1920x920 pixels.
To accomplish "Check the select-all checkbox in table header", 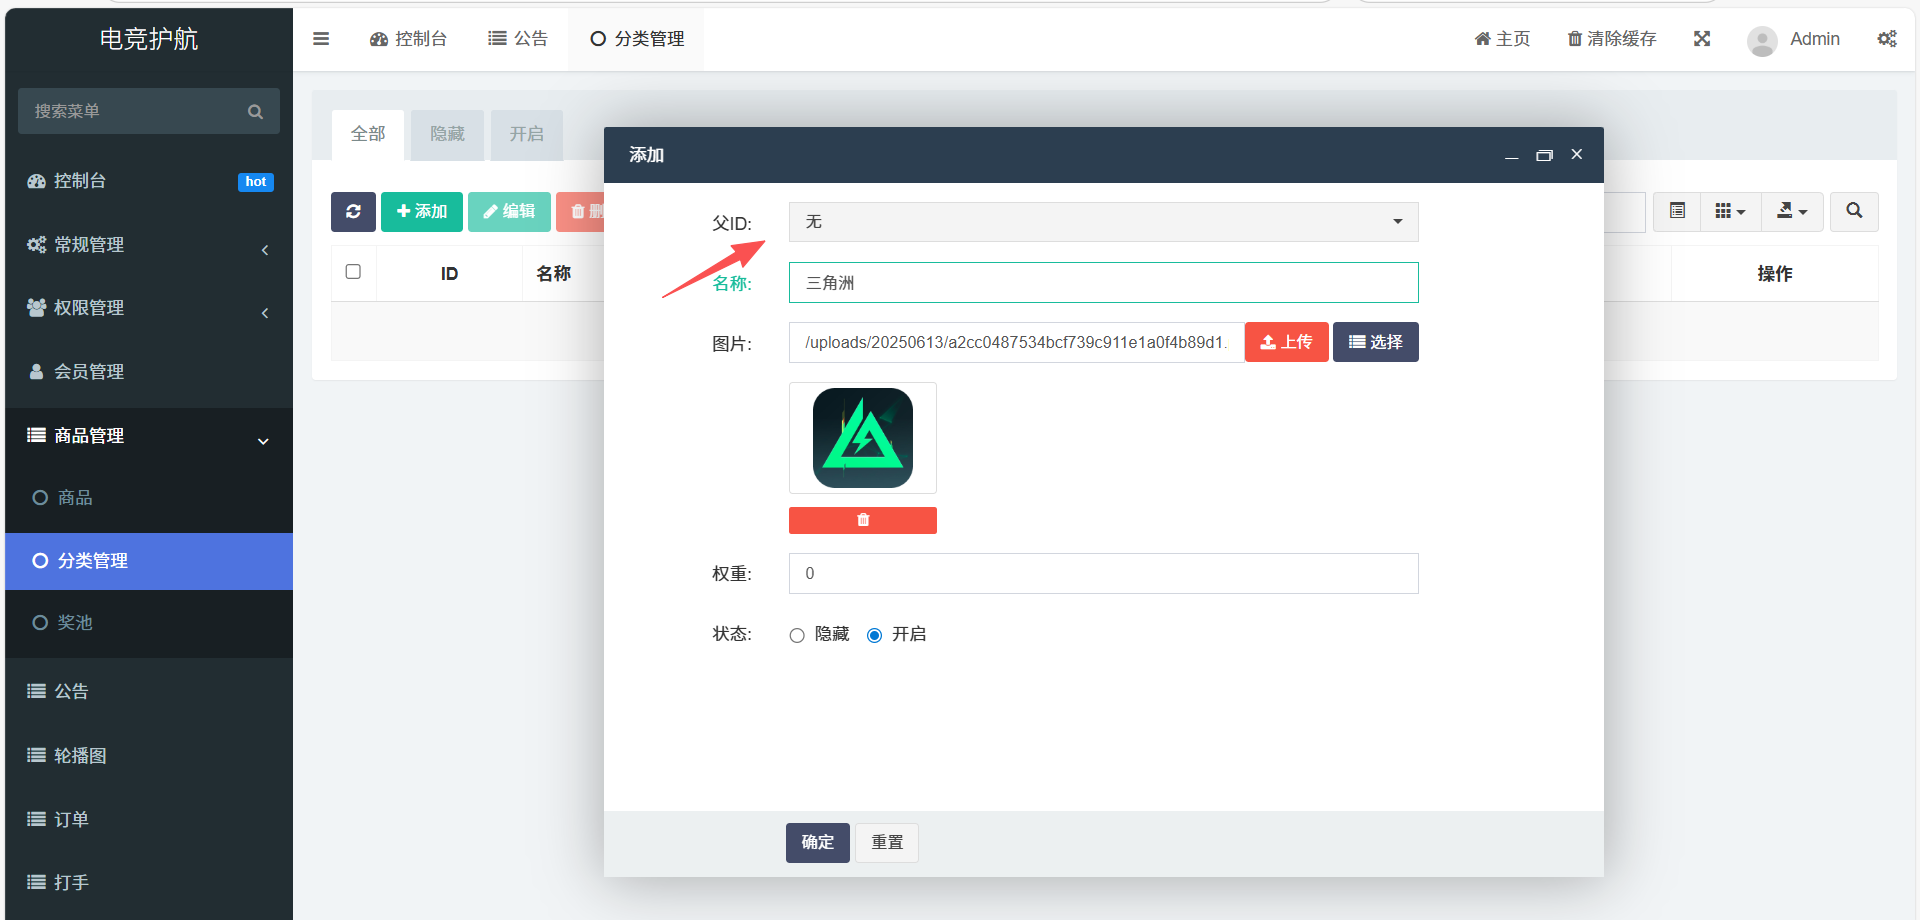I will [353, 272].
